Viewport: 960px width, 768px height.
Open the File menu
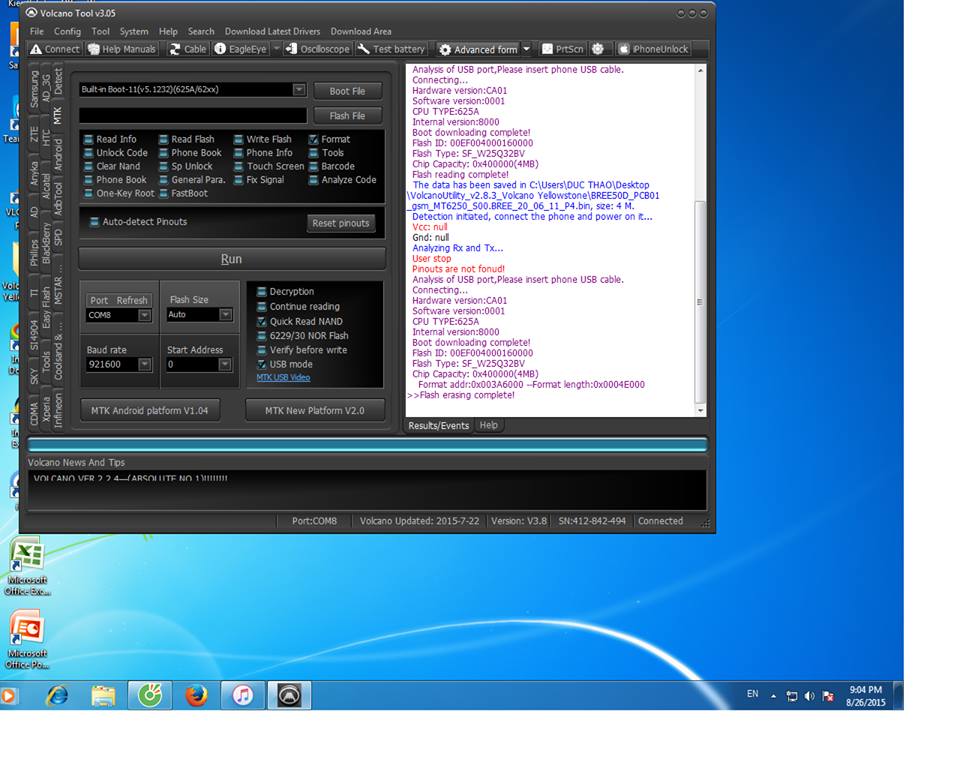coord(37,31)
